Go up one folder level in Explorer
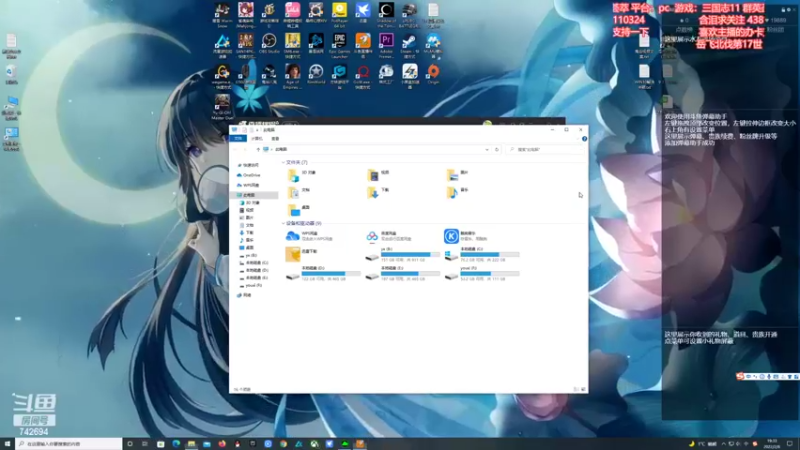This screenshot has height=450, width=800. [258, 149]
